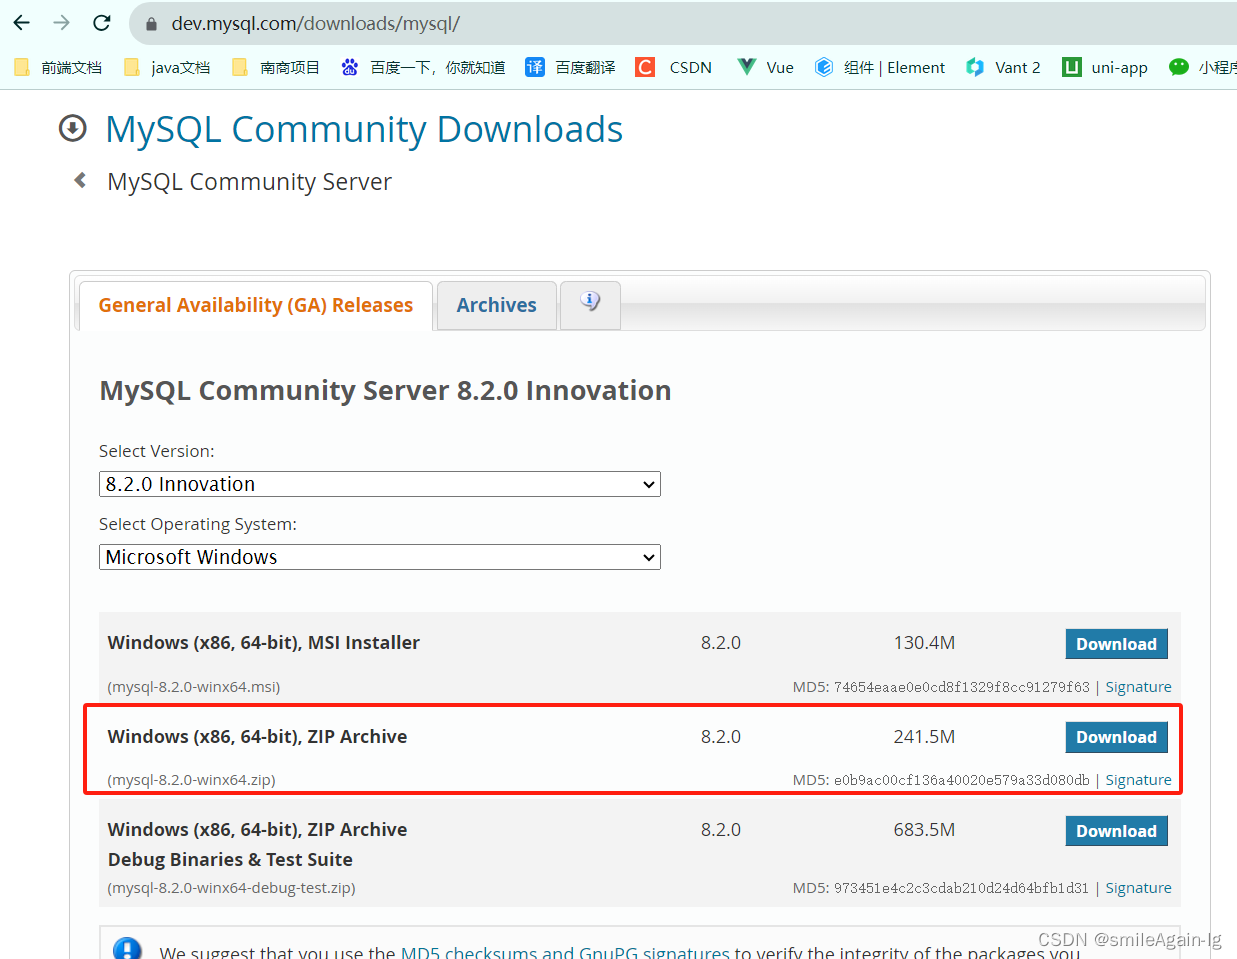Switch to the Archives tab
1237x959 pixels.
coord(497,305)
